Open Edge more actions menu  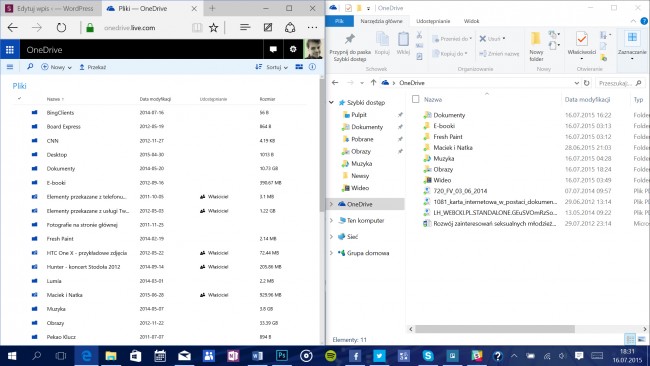313,27
